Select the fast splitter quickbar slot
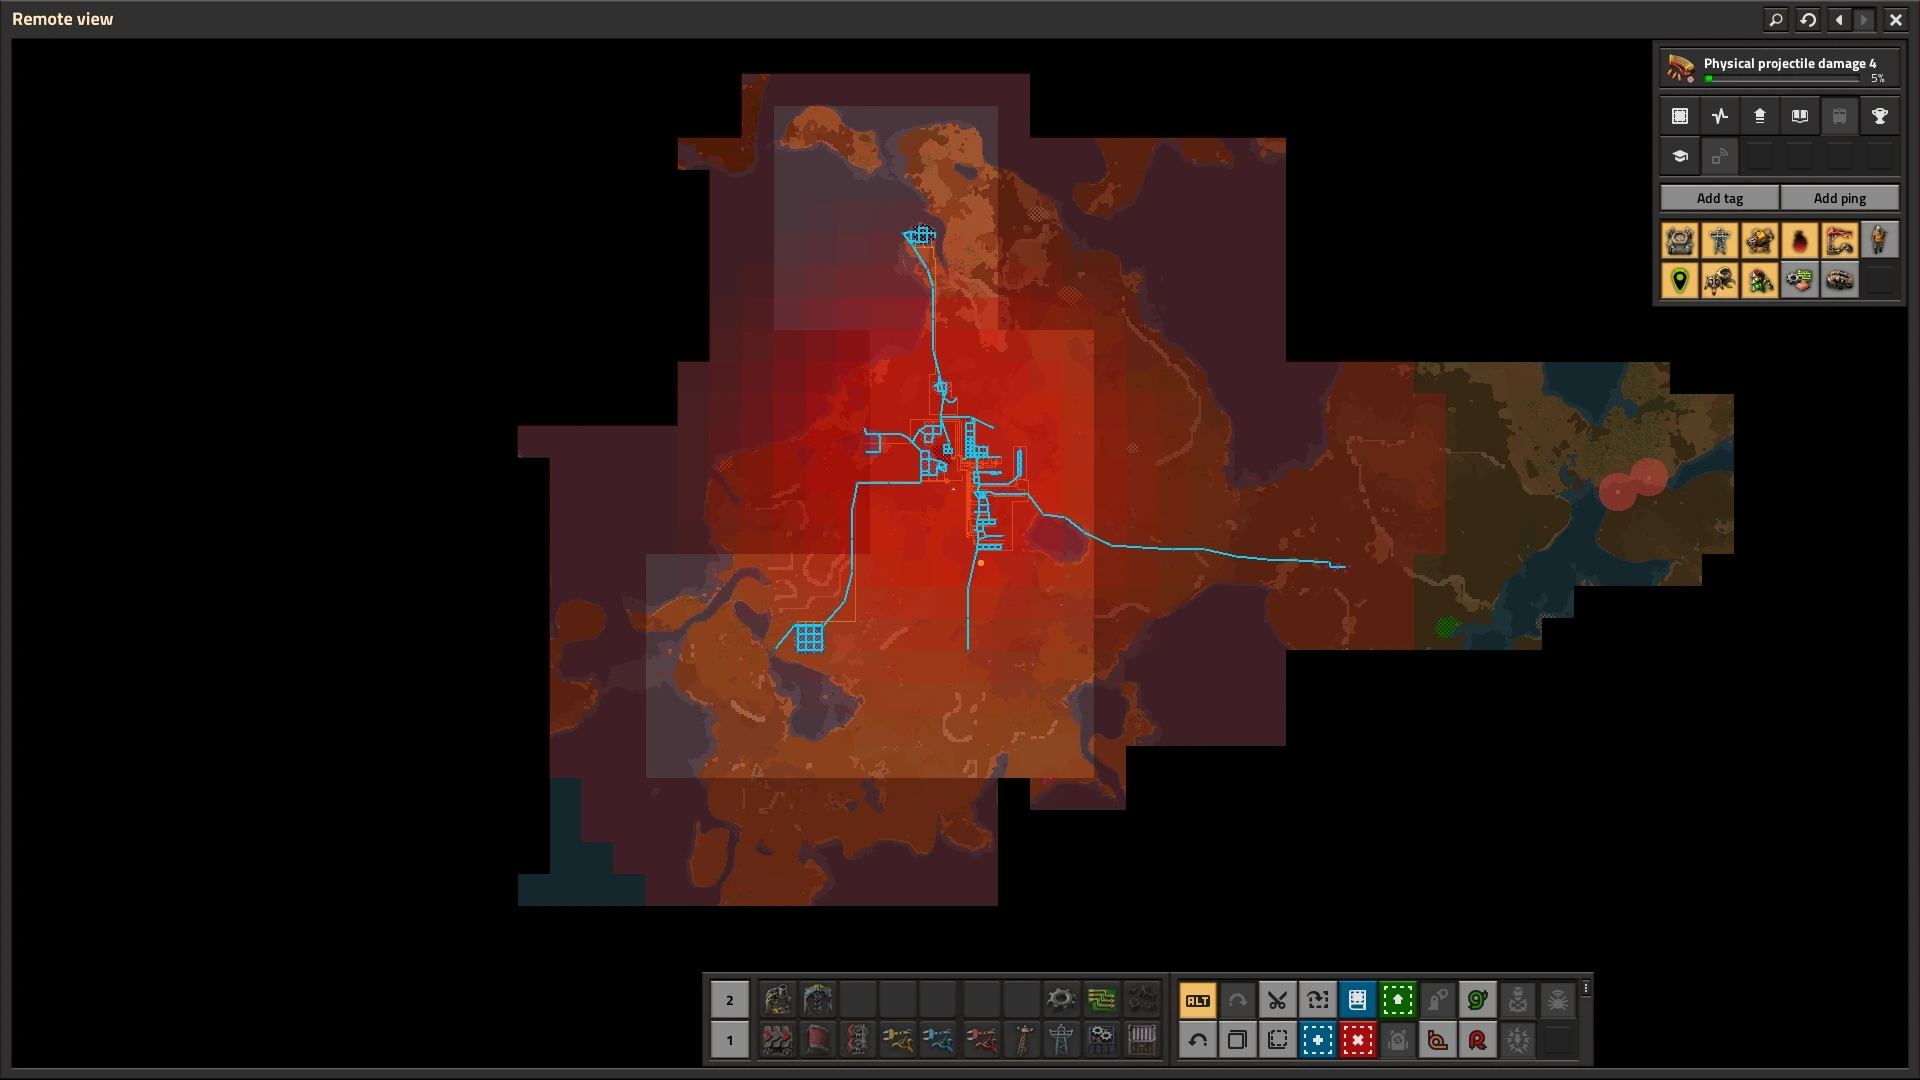1920x1080 pixels. [x=857, y=1040]
